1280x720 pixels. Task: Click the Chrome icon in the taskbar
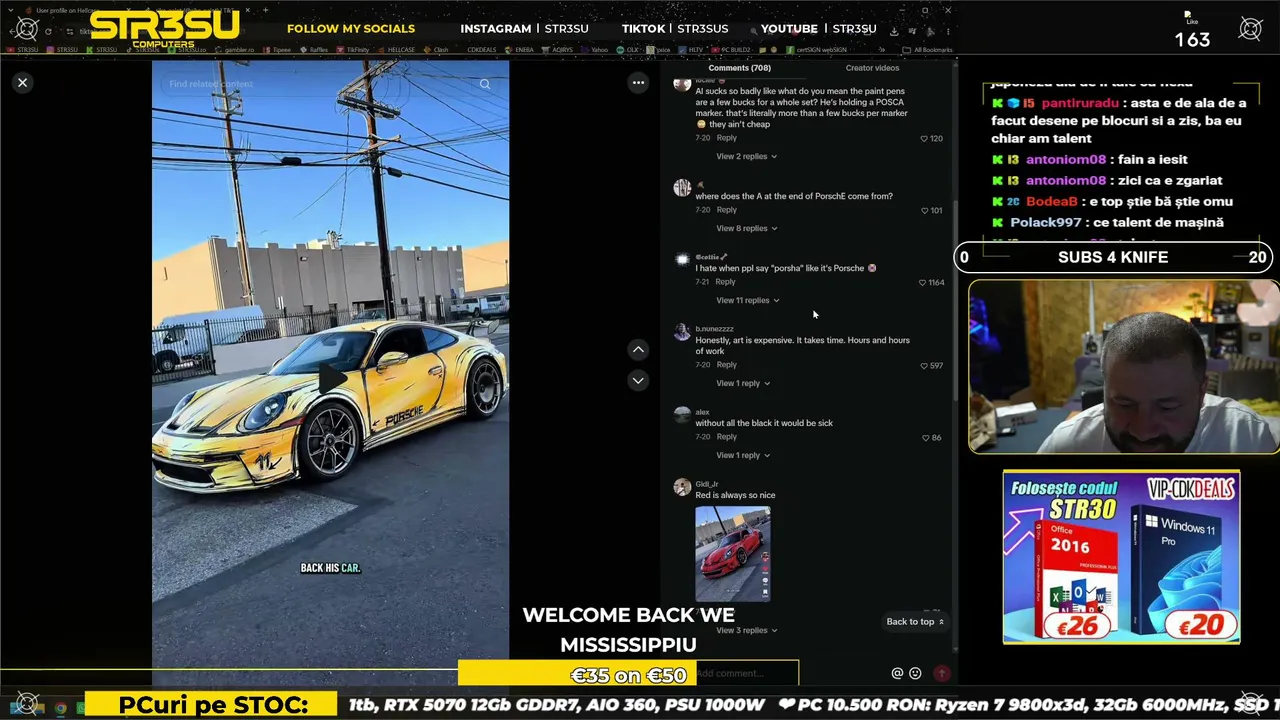(x=61, y=708)
